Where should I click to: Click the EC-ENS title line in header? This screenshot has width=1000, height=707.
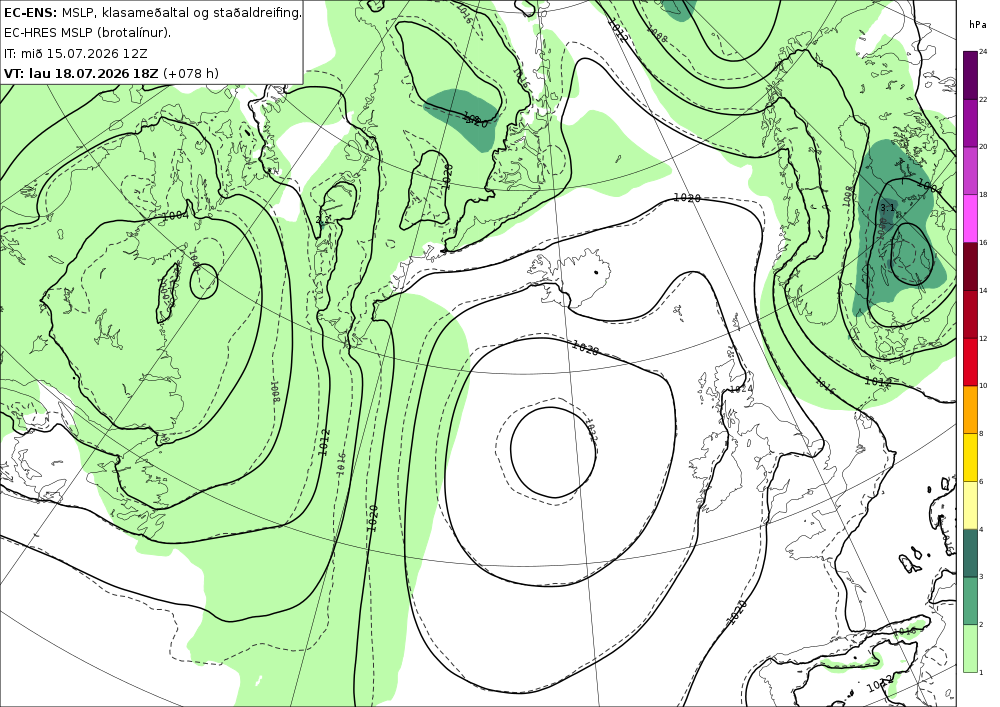(x=153, y=12)
